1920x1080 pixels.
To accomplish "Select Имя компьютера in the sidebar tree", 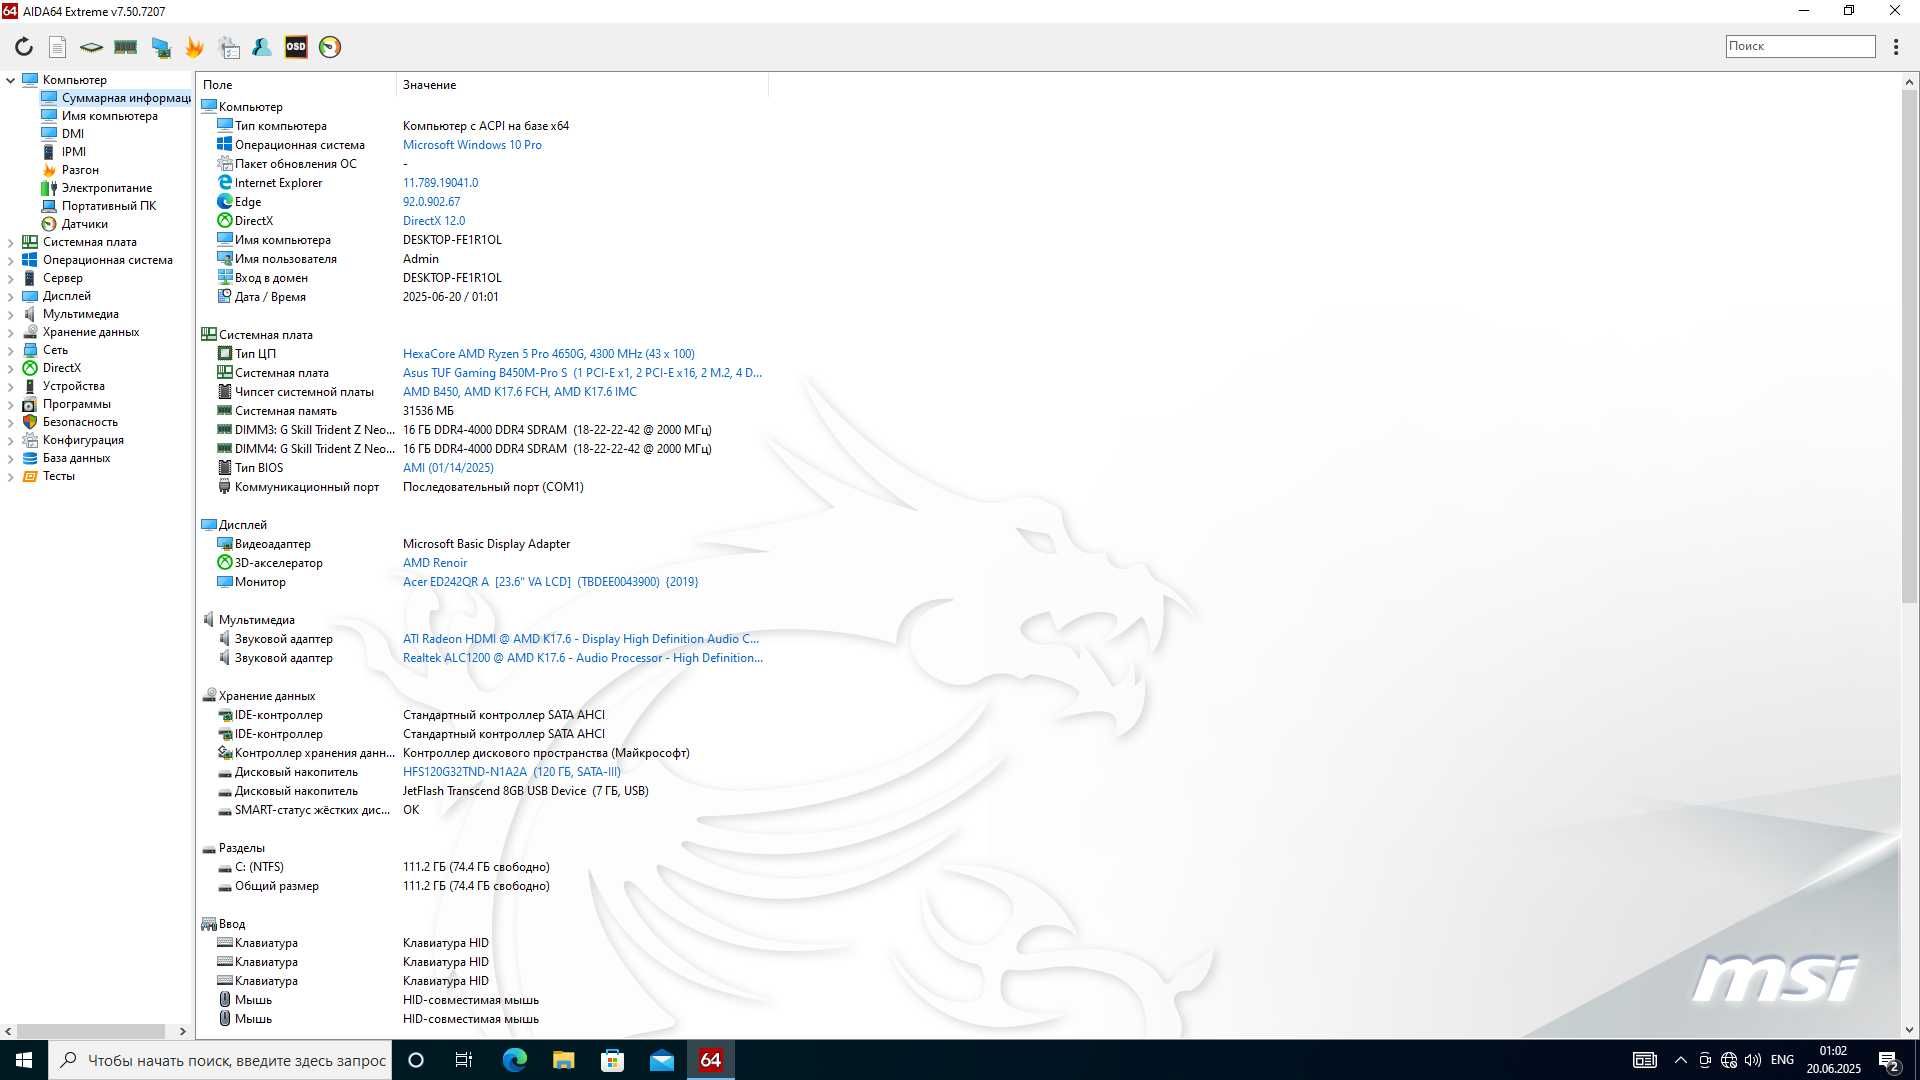I will (x=100, y=116).
